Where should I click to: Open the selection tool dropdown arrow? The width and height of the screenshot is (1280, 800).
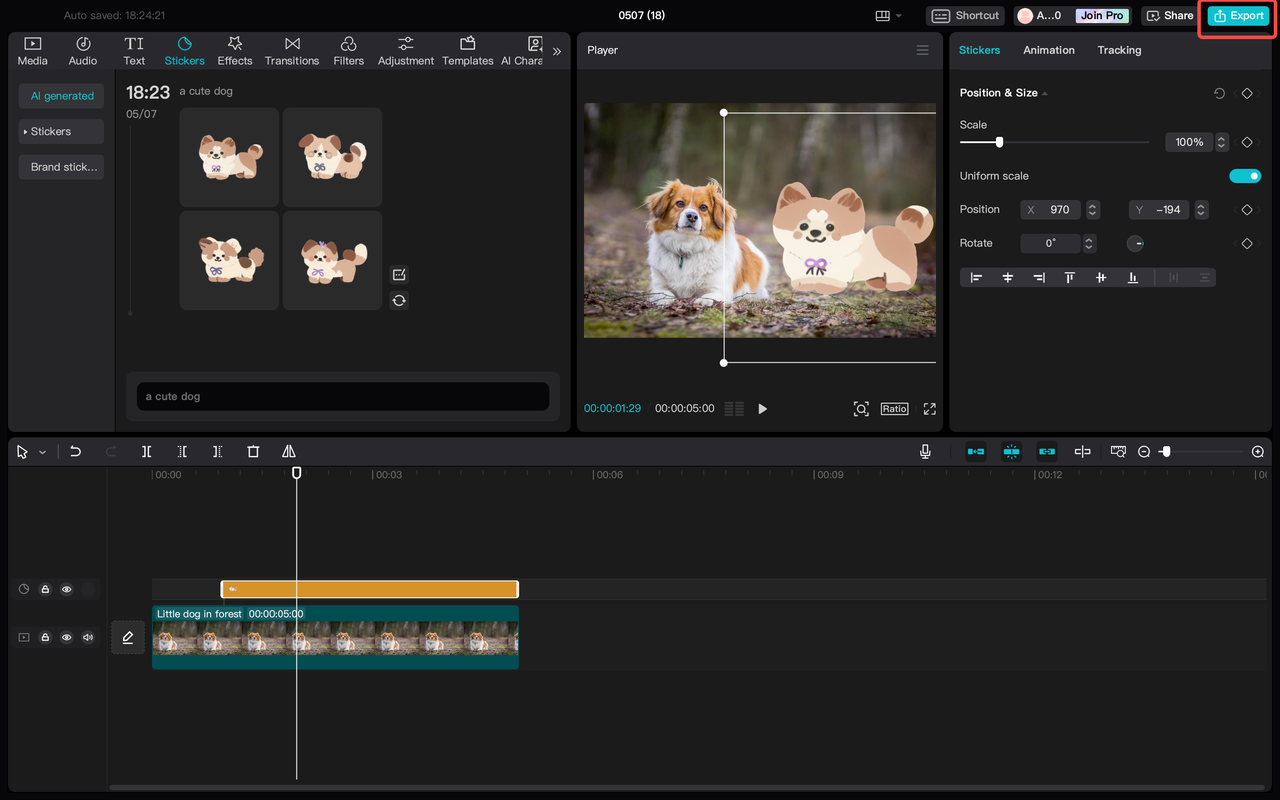42,451
